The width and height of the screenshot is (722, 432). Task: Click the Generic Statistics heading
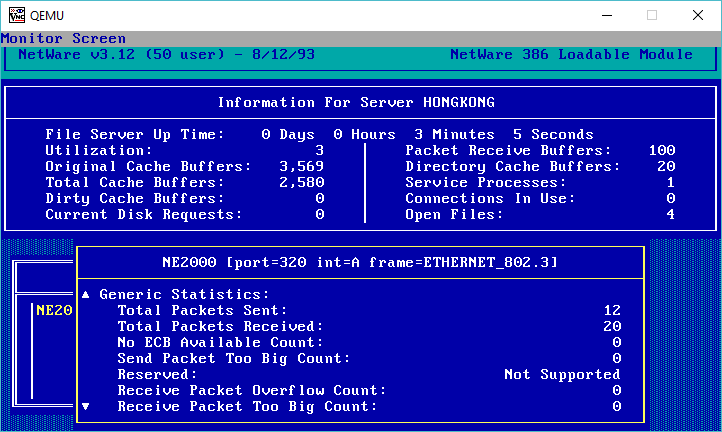pyautogui.click(x=184, y=294)
